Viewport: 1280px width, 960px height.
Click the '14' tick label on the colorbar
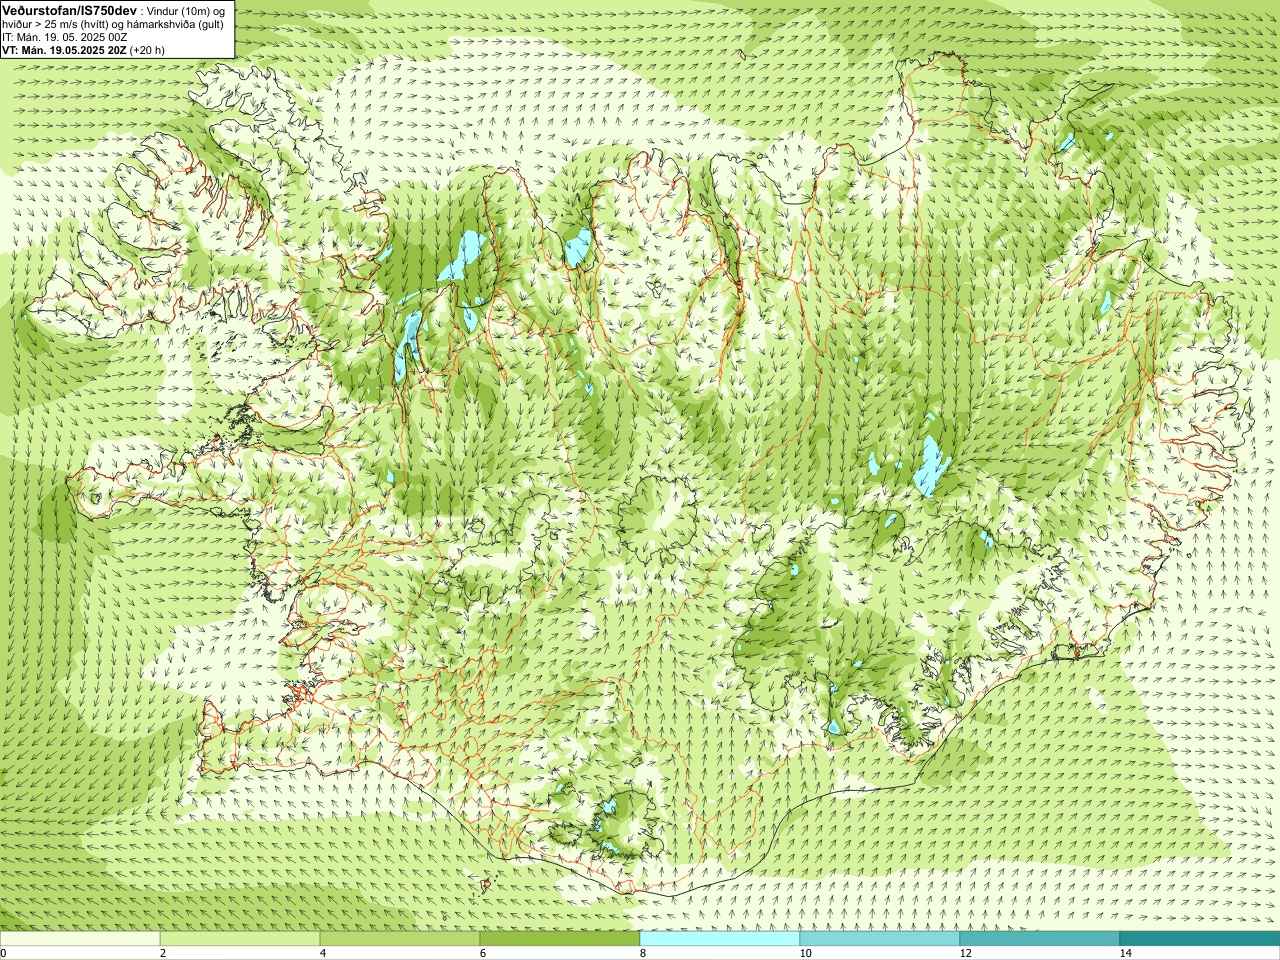[1125, 953]
